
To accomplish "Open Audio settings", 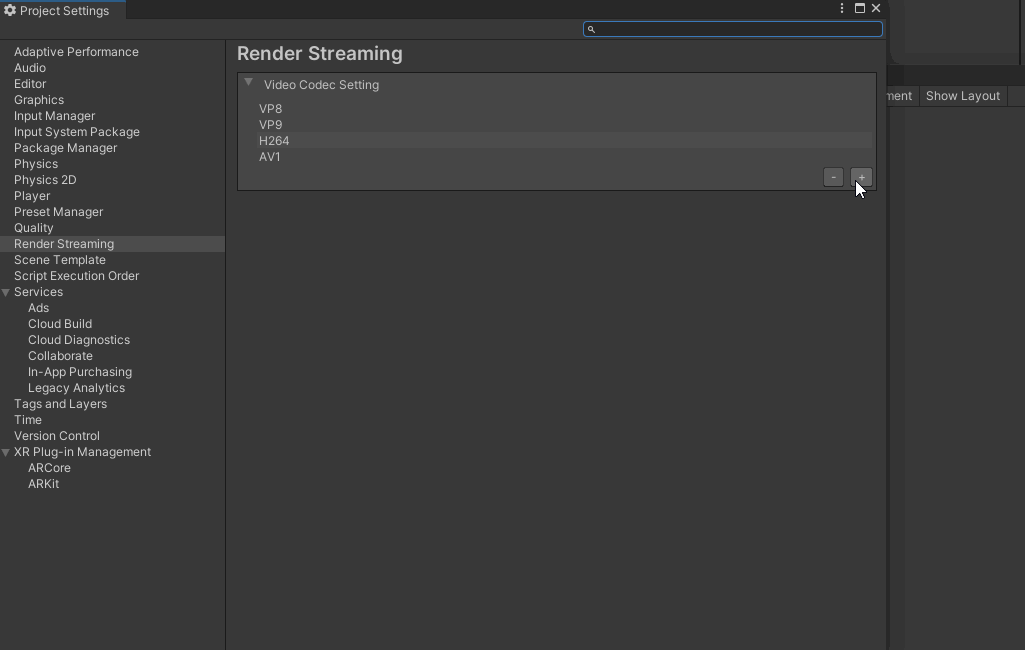I will tap(29, 67).
